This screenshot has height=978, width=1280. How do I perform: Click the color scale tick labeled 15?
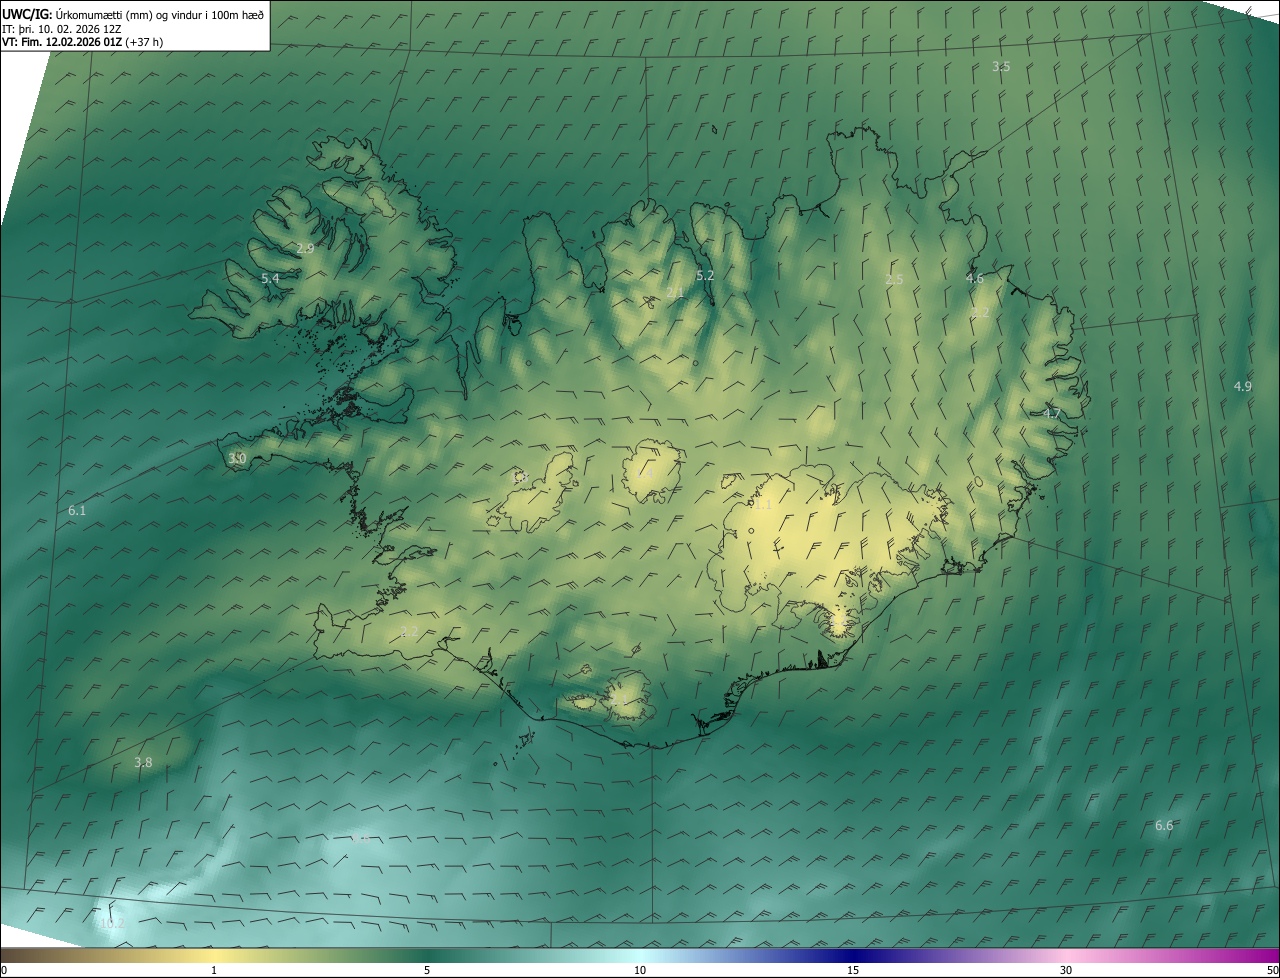[x=853, y=970]
